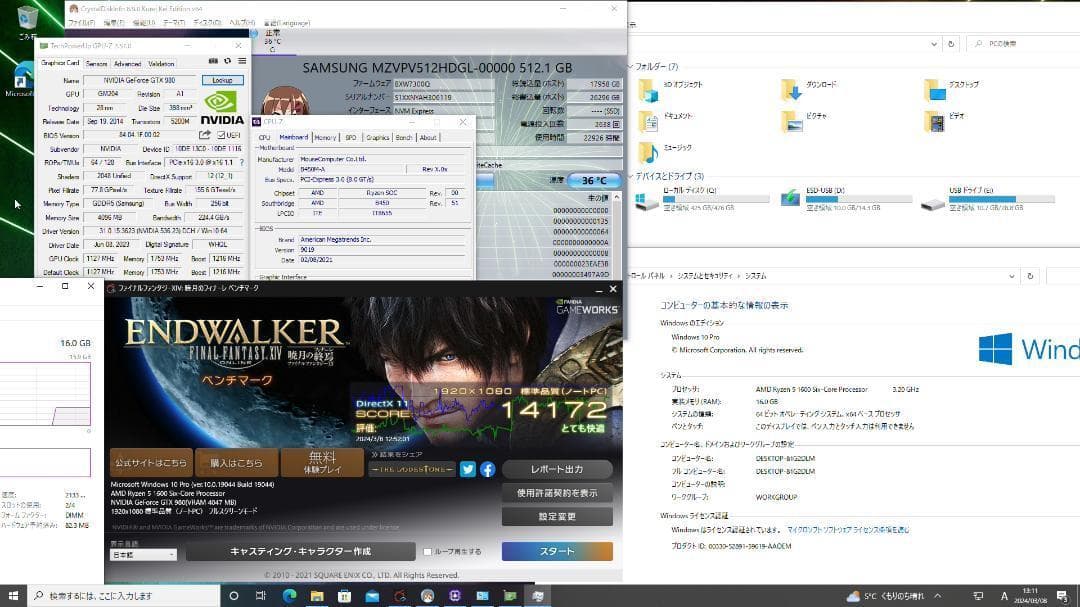
Task: Enable the loop playback checkbox
Action: click(428, 551)
